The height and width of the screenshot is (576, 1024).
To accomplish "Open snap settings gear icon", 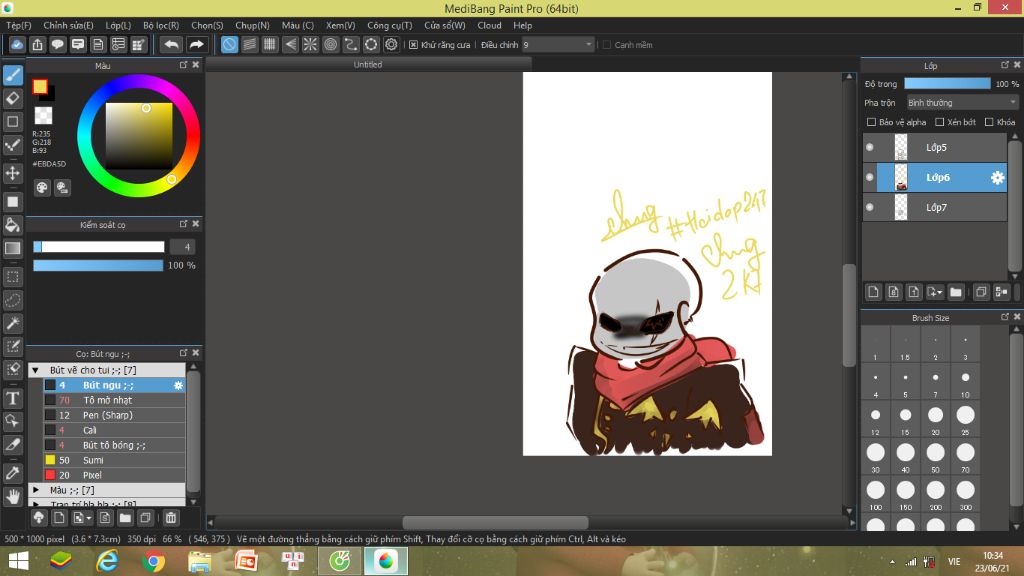I will (x=391, y=44).
